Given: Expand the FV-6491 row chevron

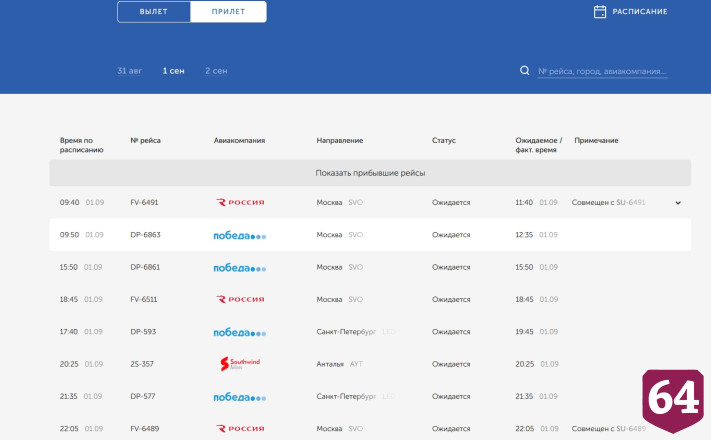Looking at the screenshot, I should [x=678, y=203].
